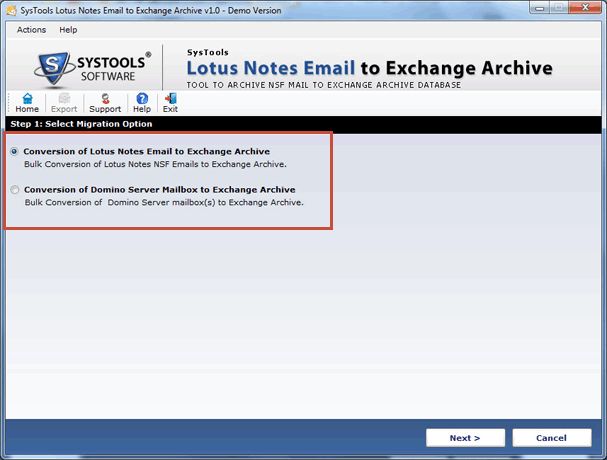Select Lotus Notes Email conversion radio button
607x460 pixels.
pyautogui.click(x=14, y=151)
